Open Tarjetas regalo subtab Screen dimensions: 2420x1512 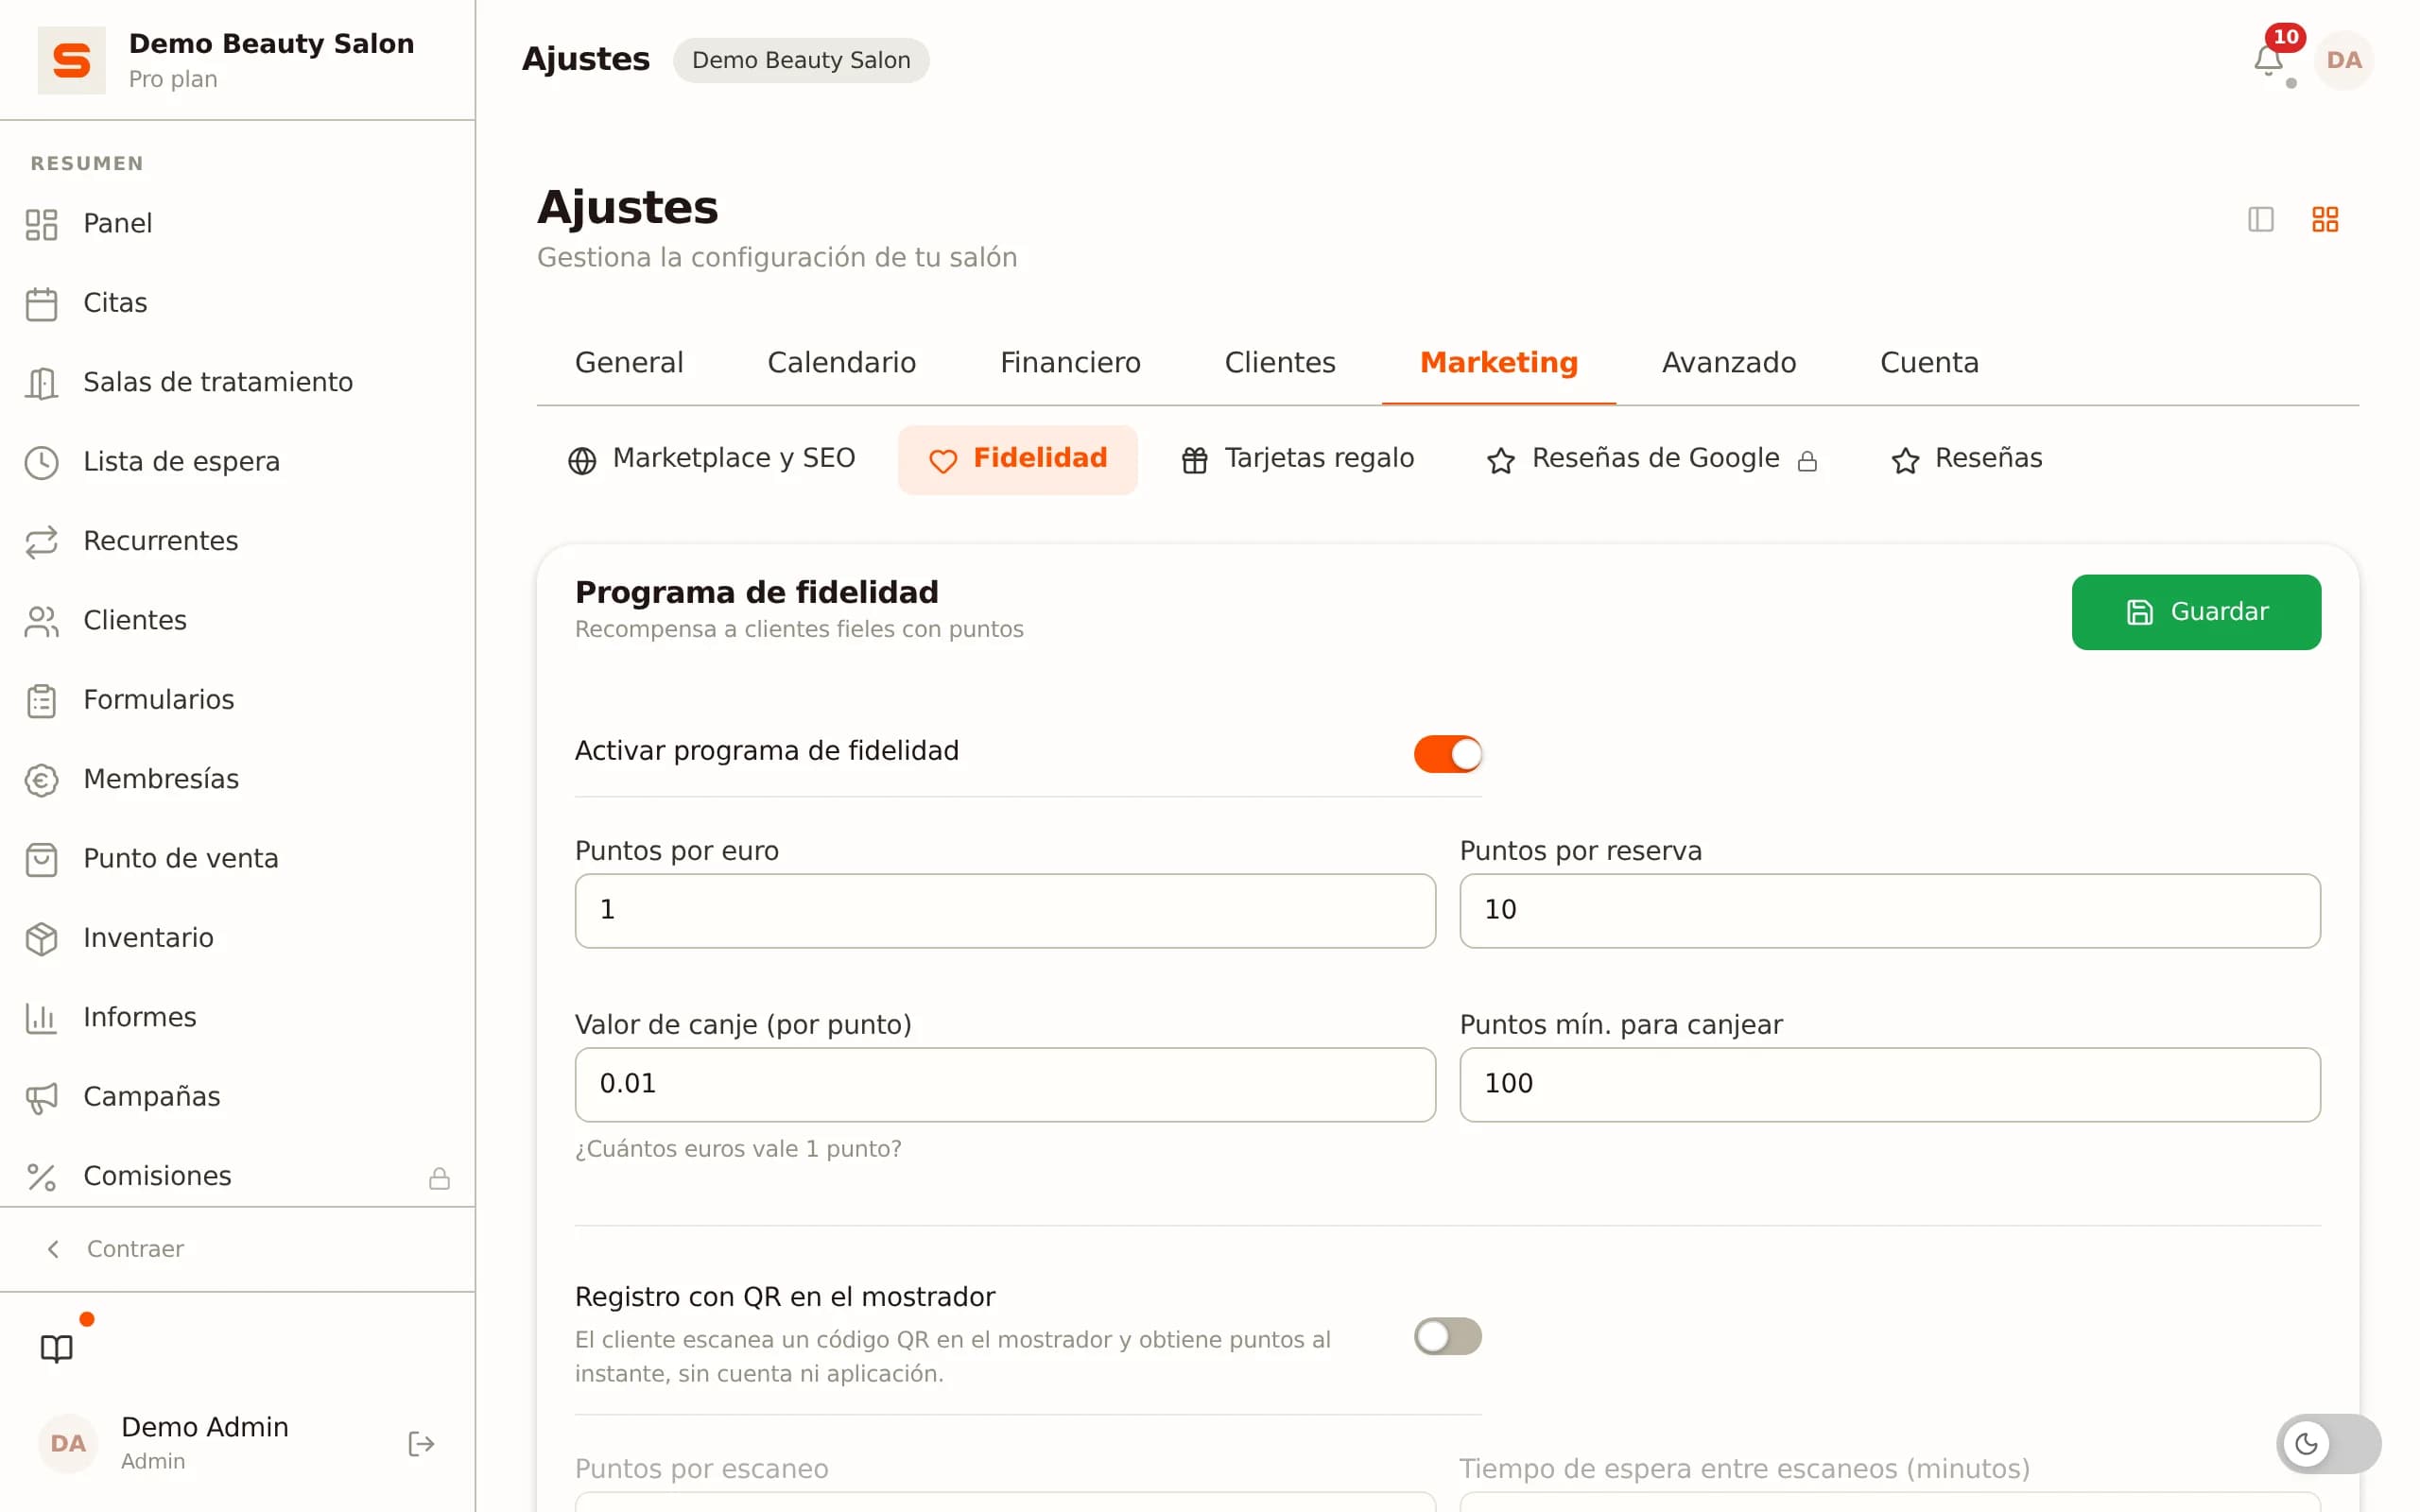(x=1297, y=459)
